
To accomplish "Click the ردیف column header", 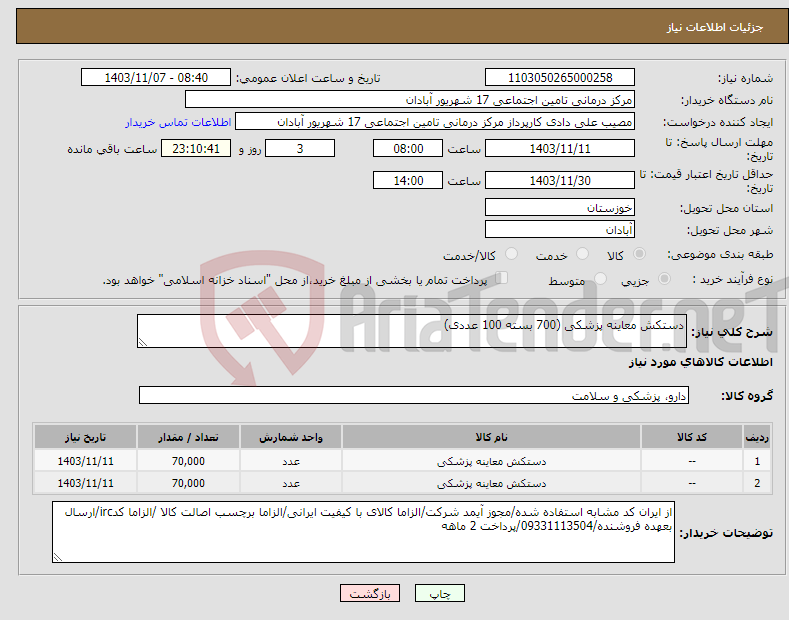I will (757, 437).
